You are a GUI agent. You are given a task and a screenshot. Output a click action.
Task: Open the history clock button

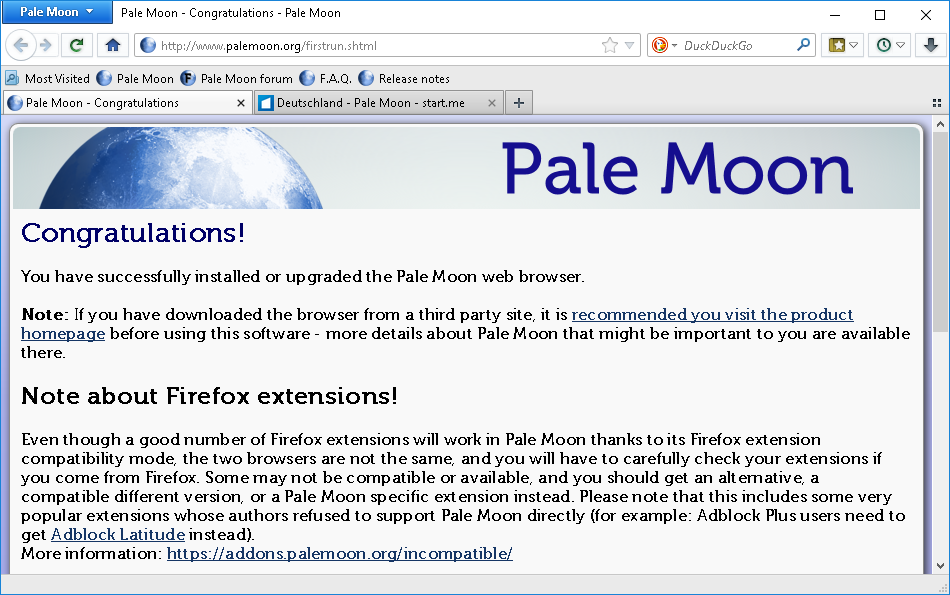pyautogui.click(x=884, y=45)
